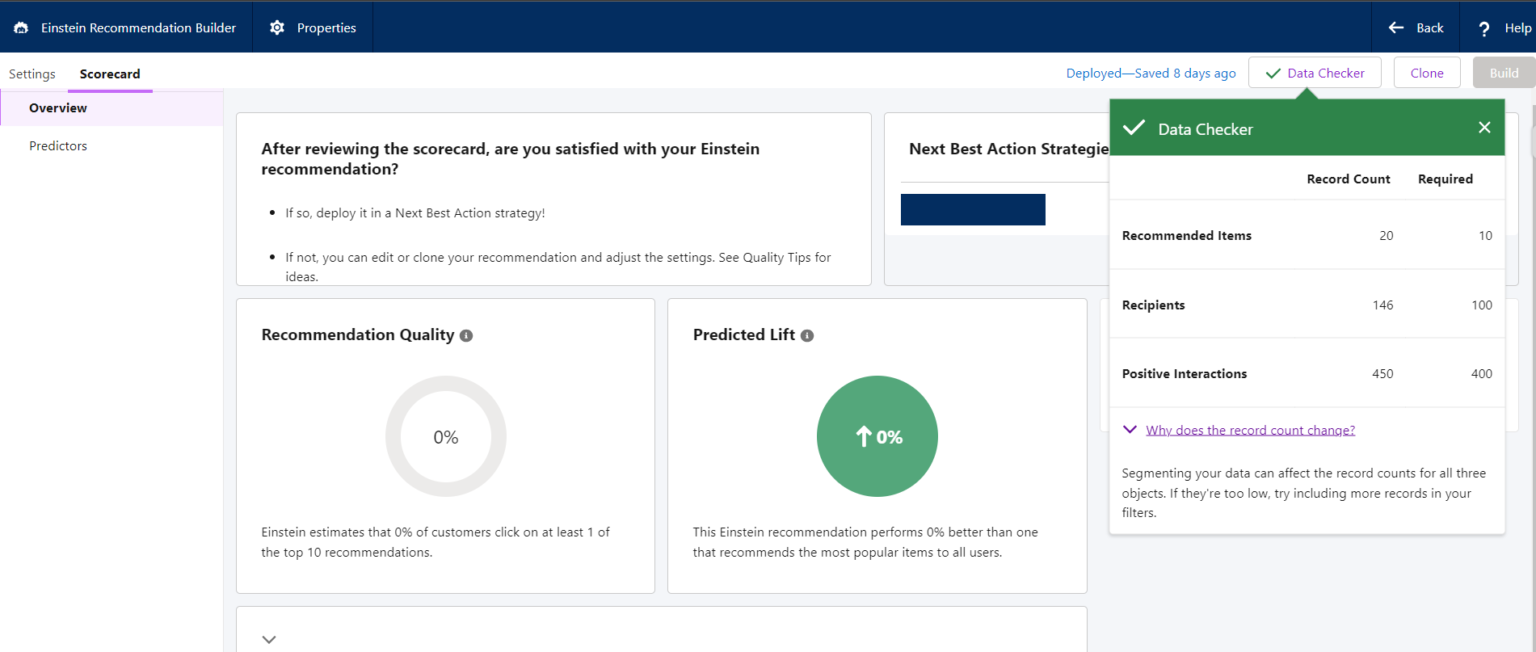Image resolution: width=1536 pixels, height=652 pixels.
Task: Open the Data Checker panel
Action: point(1315,72)
